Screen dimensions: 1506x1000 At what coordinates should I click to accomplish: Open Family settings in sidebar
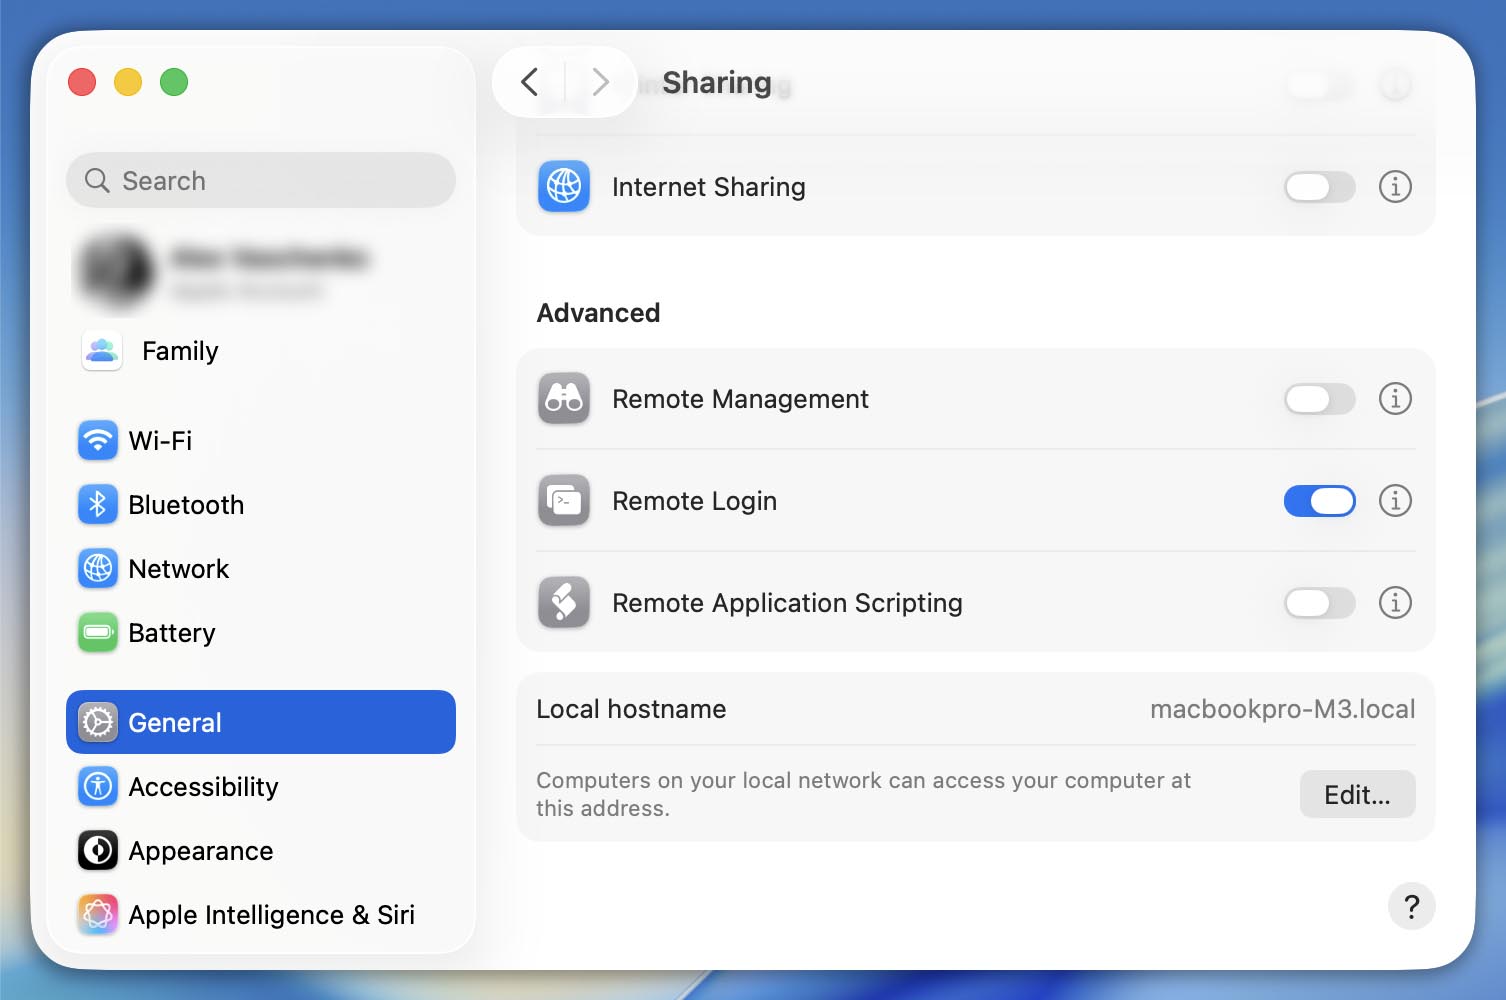click(x=261, y=350)
